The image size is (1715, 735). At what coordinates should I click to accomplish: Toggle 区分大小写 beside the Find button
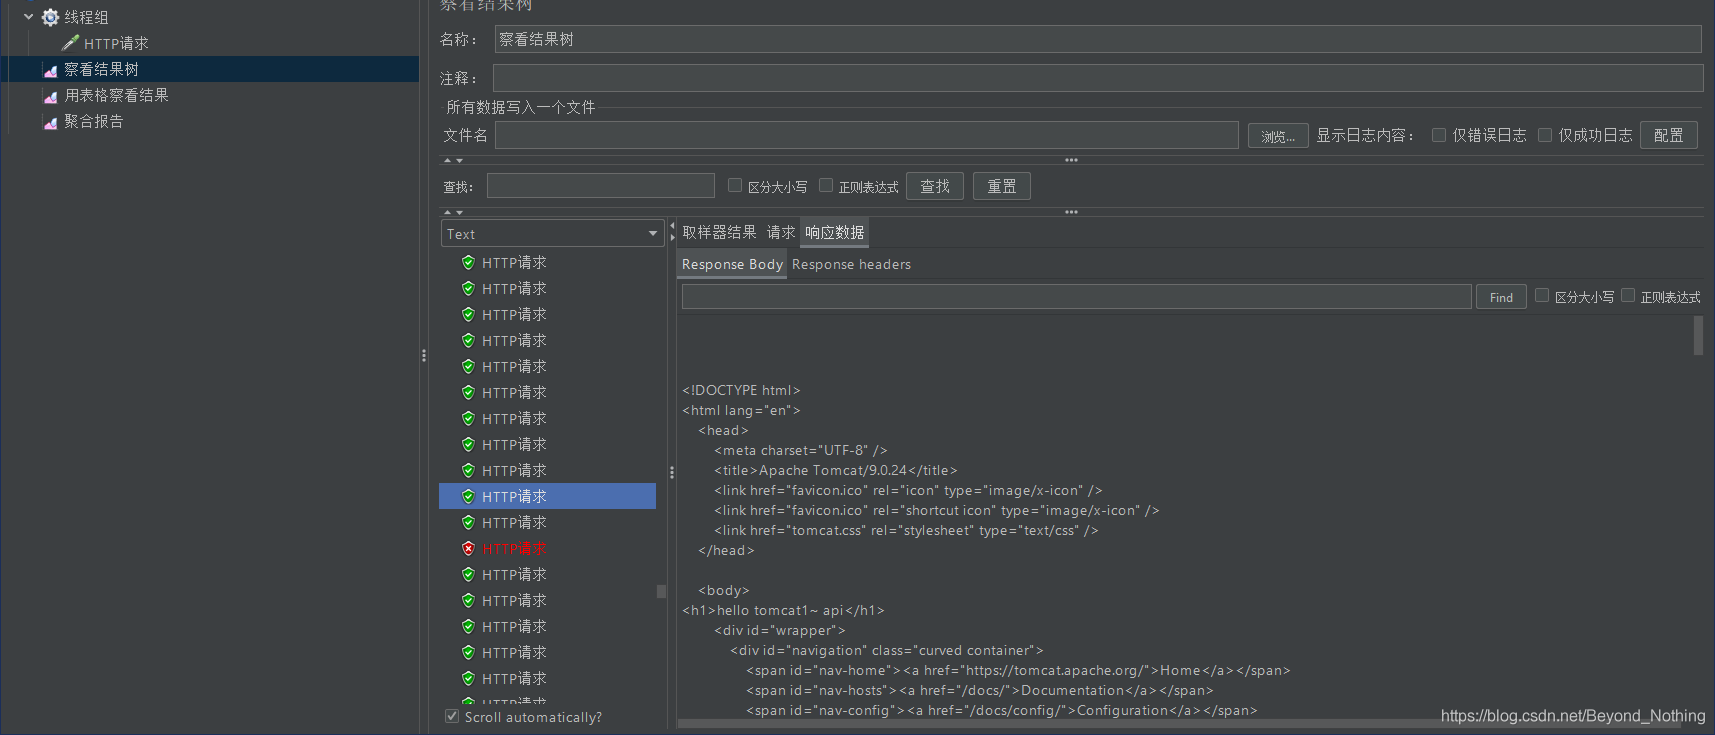point(1542,295)
